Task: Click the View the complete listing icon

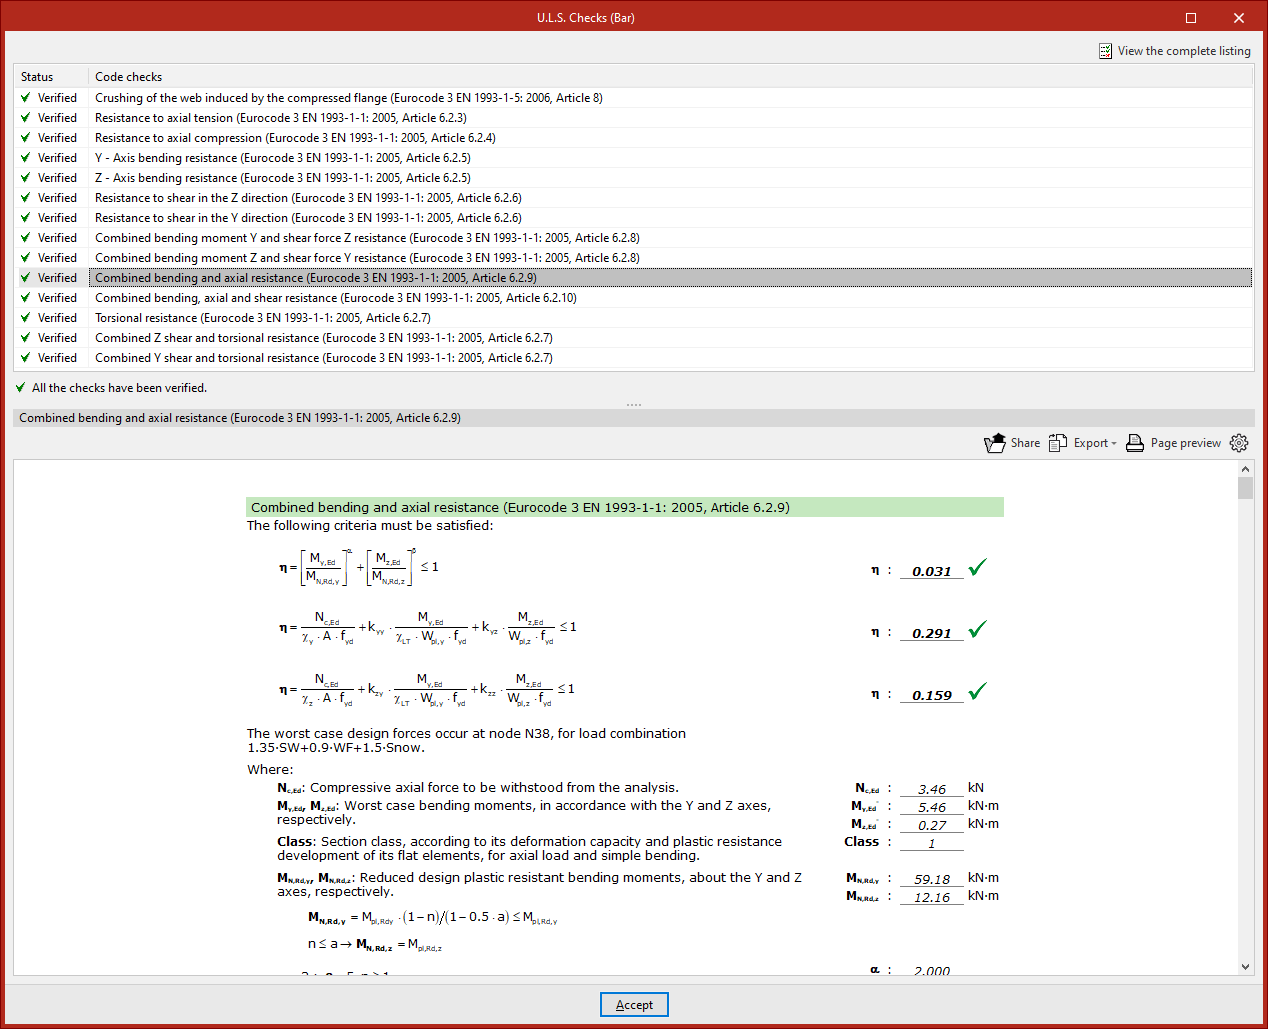Action: pyautogui.click(x=1105, y=51)
